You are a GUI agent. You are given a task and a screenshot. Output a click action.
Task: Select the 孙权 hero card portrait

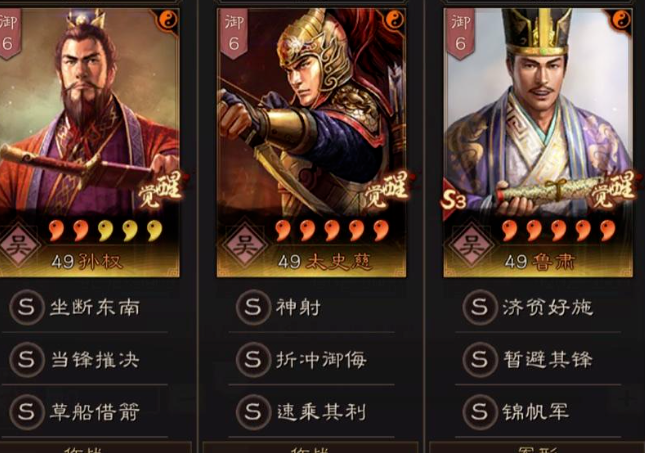(89, 143)
